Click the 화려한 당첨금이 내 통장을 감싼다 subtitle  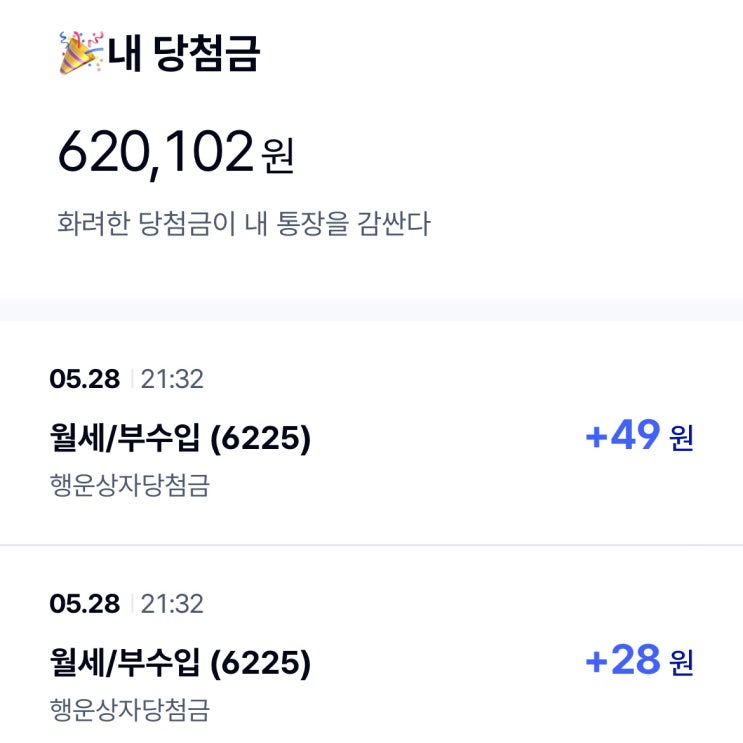click(243, 223)
